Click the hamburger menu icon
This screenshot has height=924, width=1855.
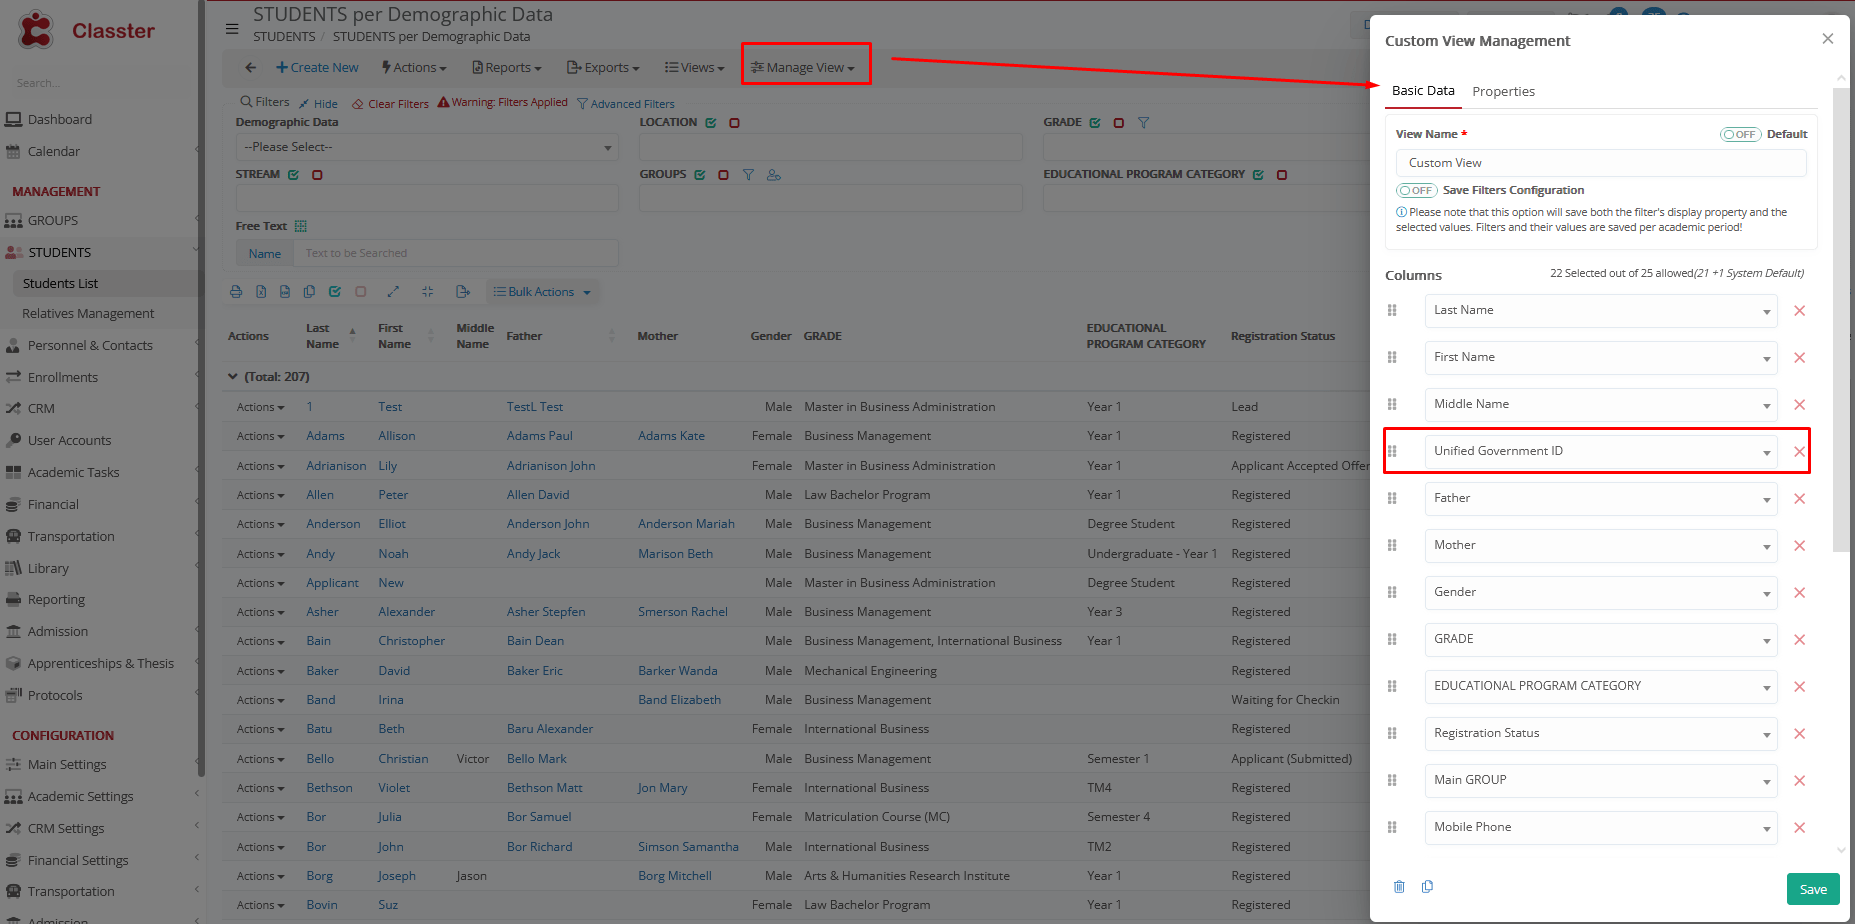(x=232, y=29)
